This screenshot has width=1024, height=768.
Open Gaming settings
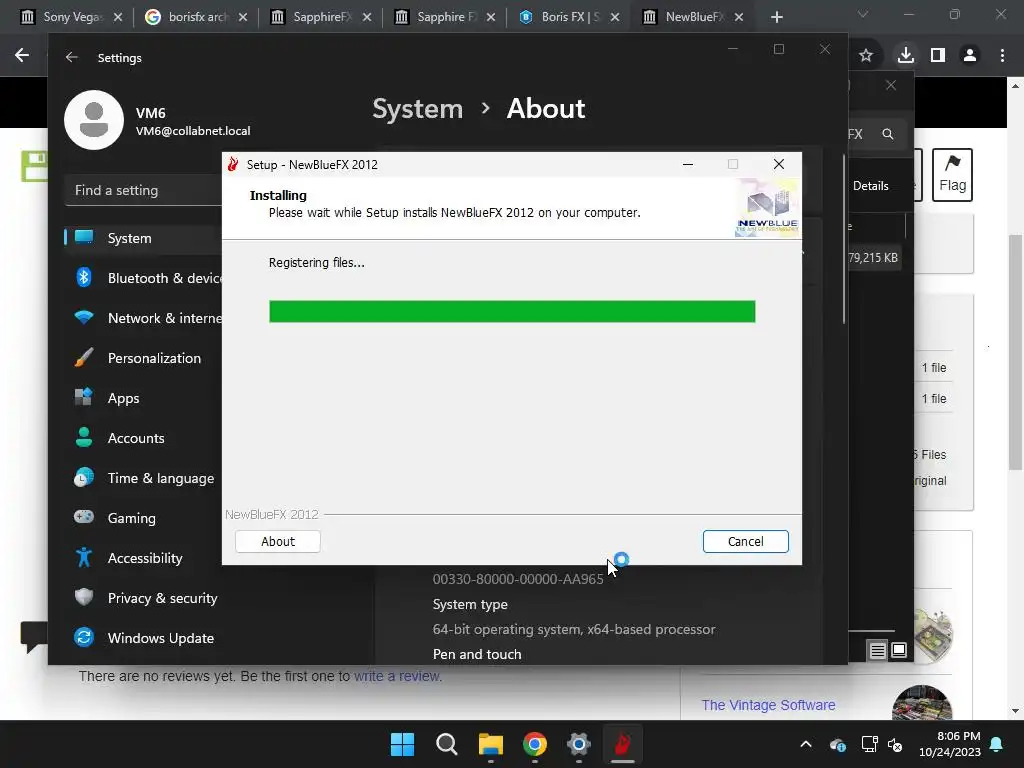pyautogui.click(x=144, y=518)
